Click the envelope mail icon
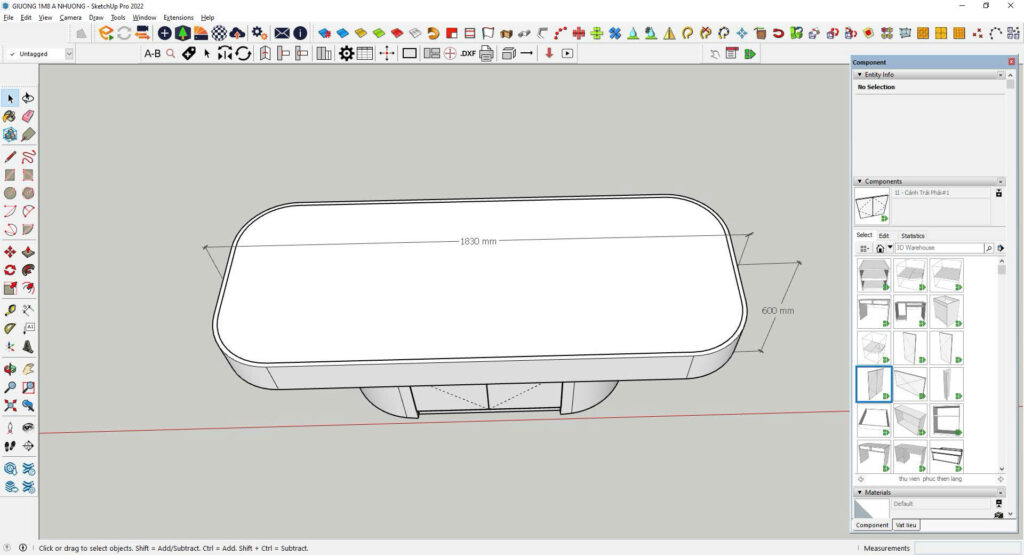 pos(282,33)
